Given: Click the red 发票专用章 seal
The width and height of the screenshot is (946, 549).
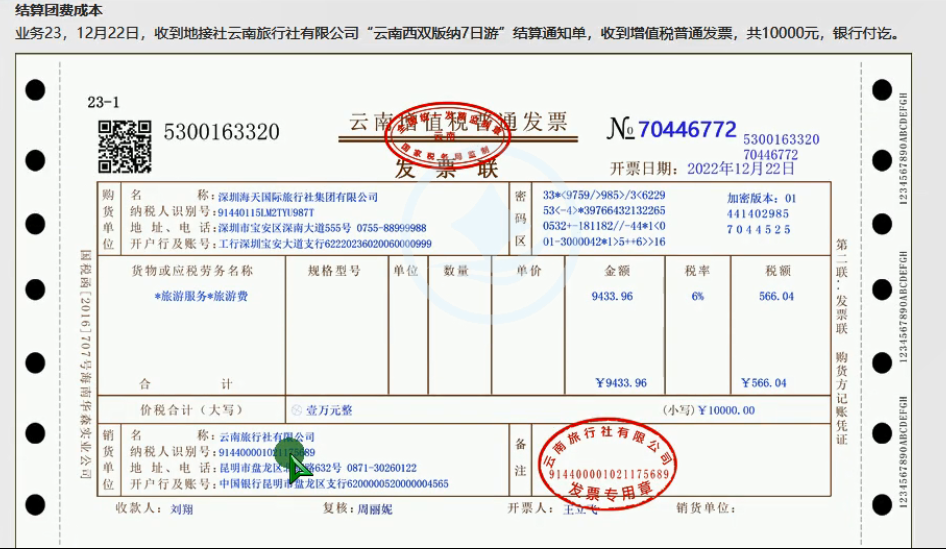Looking at the screenshot, I should [x=605, y=463].
